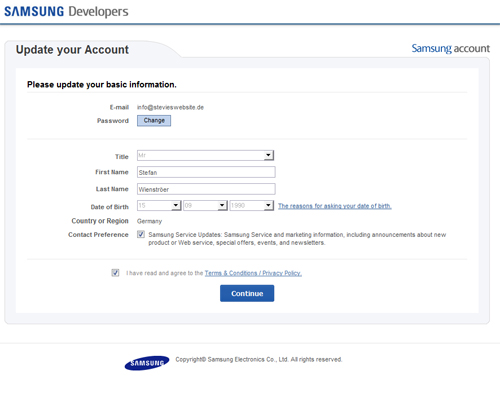Toggle the Terms & Conditions agreement checkbox
This screenshot has width=500, height=397.
(115, 273)
